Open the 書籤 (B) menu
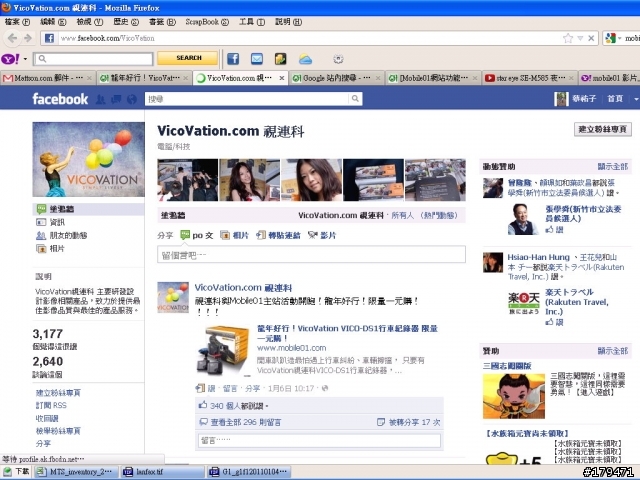This screenshot has width=640, height=480. click(x=162, y=22)
